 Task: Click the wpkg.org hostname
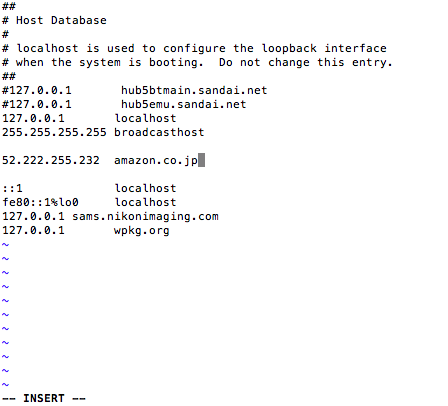142,231
